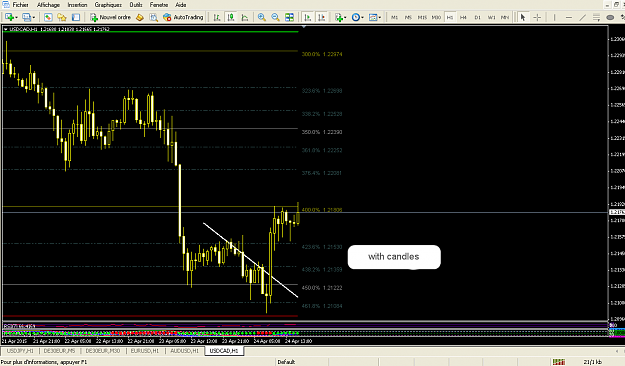Click the 'with candles' text label

pos(394,257)
